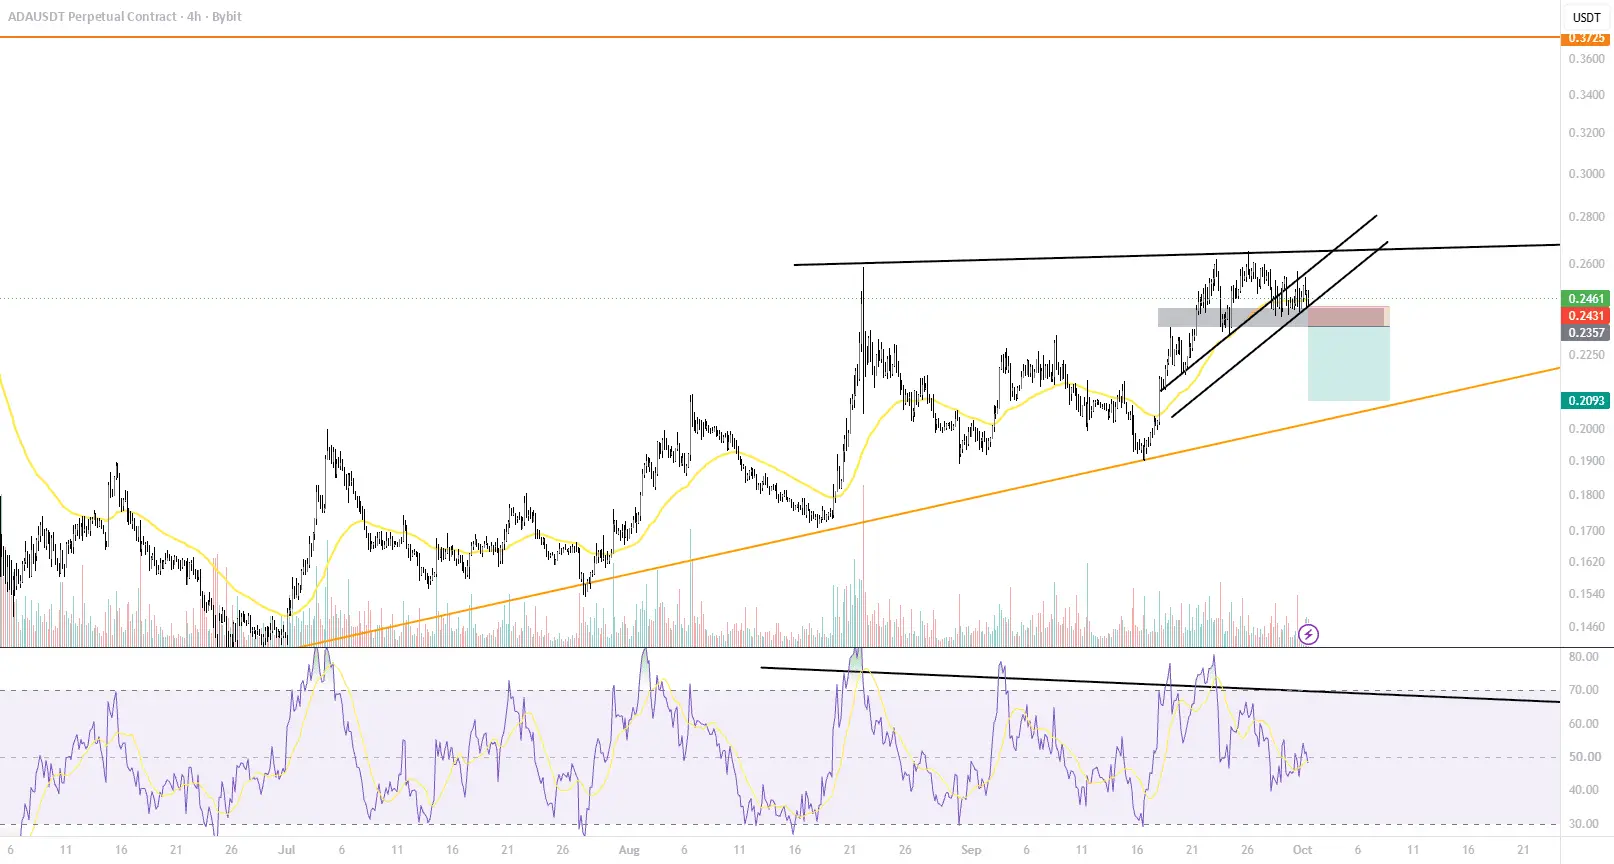Click the 'Sep' date on time axis
1614x864 pixels.
coord(971,850)
